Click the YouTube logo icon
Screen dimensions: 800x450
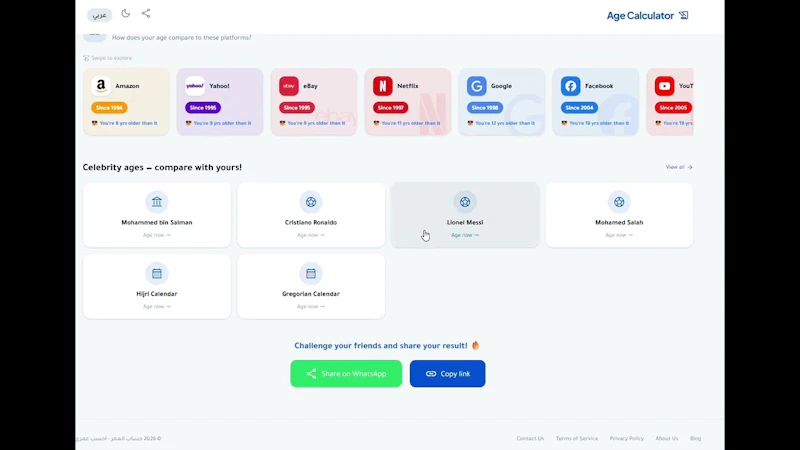[664, 86]
